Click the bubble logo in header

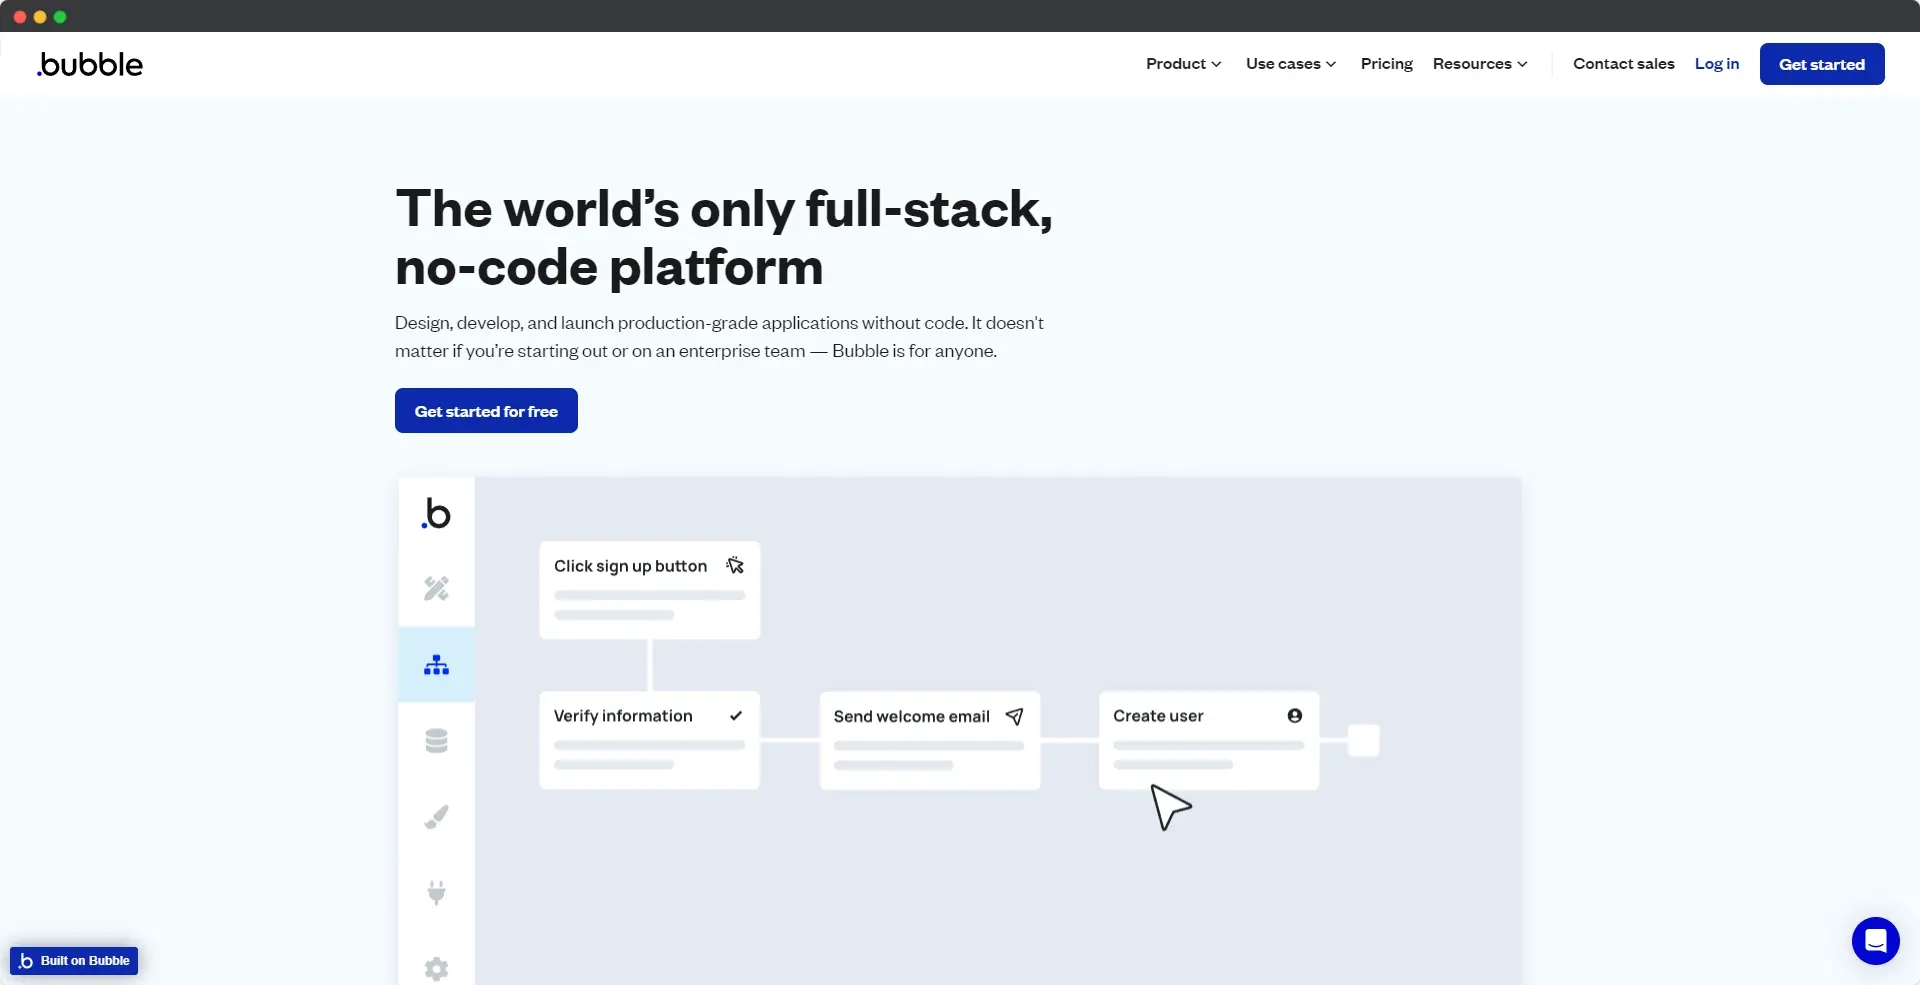[x=90, y=64]
